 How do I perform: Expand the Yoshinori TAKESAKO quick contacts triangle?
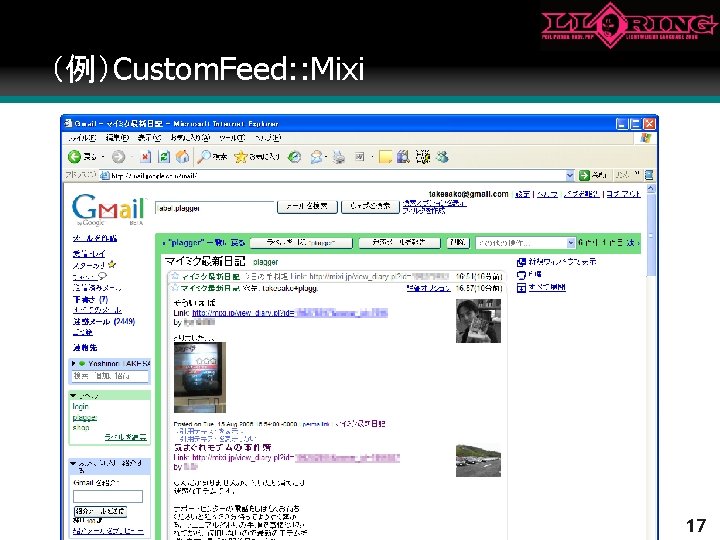(x=73, y=363)
